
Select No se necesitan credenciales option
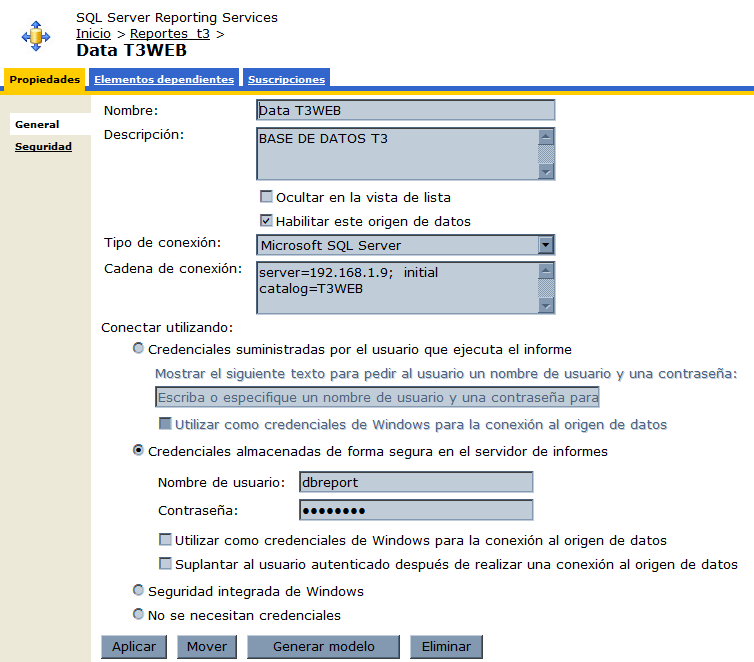point(138,614)
